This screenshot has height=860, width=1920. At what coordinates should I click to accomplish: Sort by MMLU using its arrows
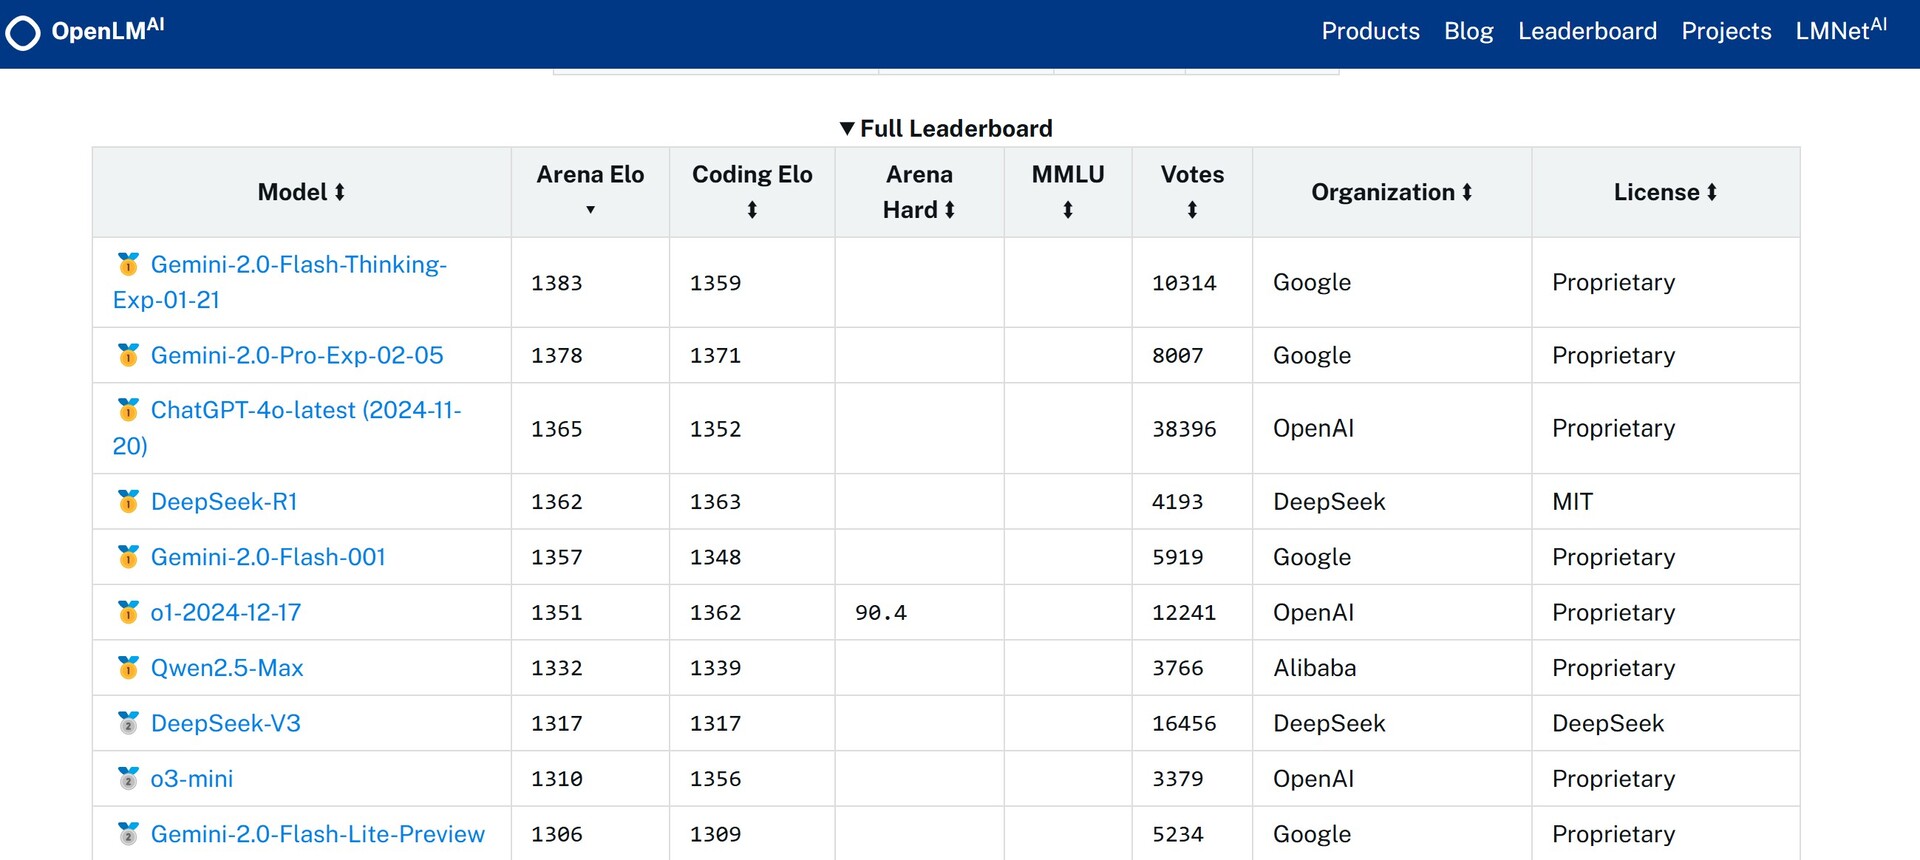(1068, 210)
